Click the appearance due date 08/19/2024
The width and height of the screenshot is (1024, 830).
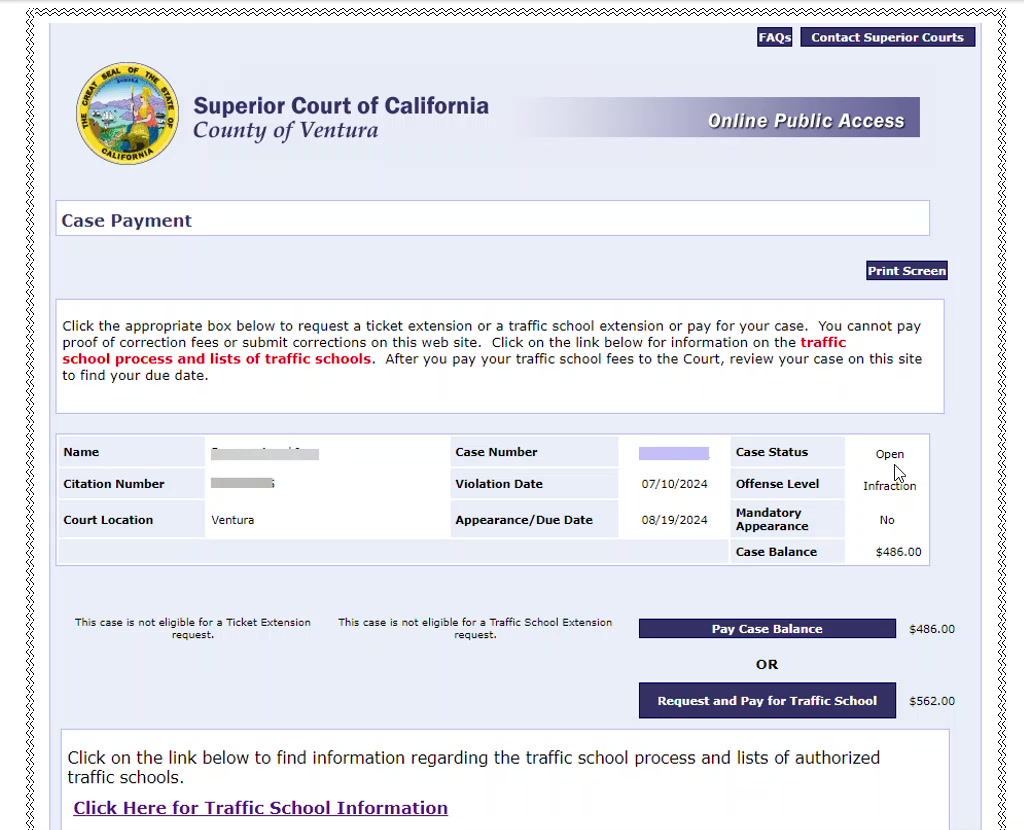(674, 520)
